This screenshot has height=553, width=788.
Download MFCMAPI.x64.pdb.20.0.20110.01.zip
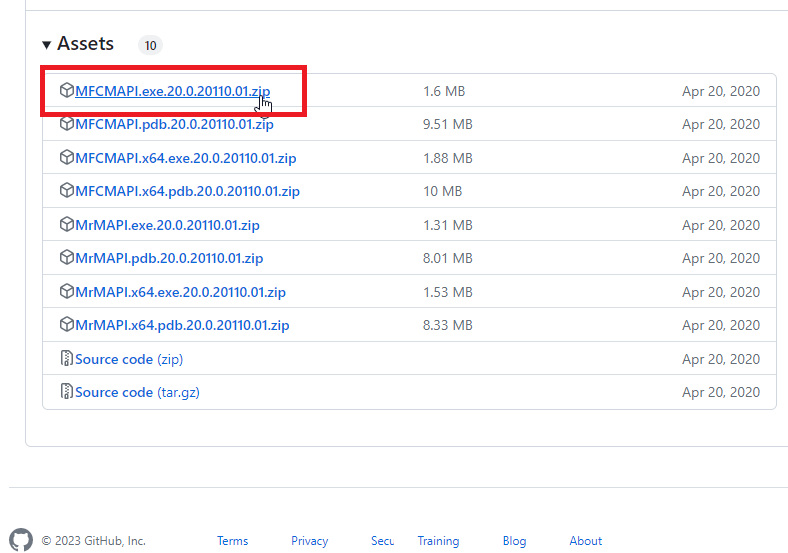point(187,191)
